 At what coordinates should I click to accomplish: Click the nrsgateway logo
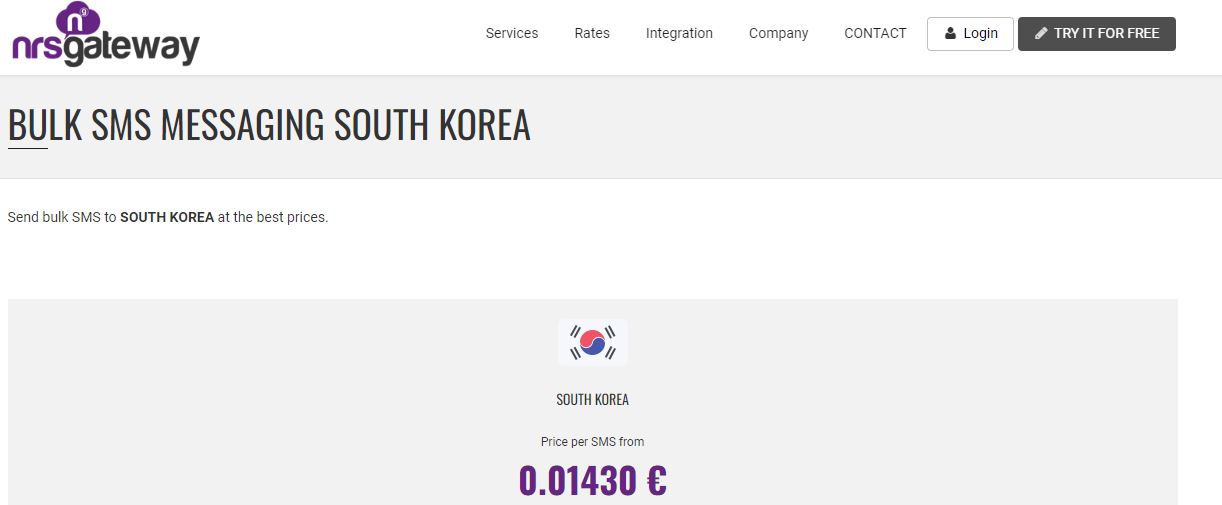(105, 35)
